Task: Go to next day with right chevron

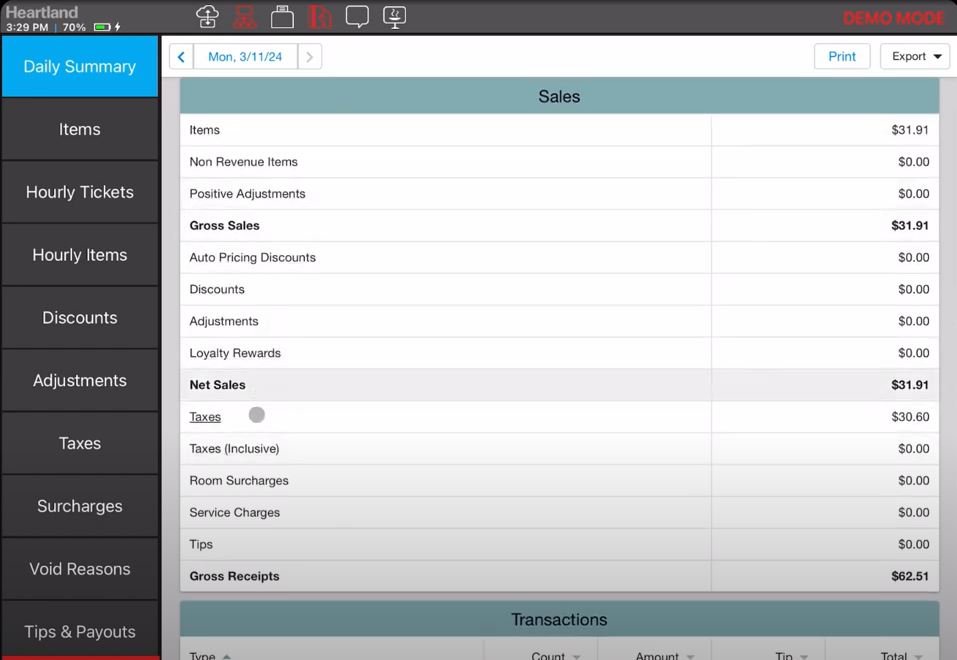Action: (x=309, y=57)
